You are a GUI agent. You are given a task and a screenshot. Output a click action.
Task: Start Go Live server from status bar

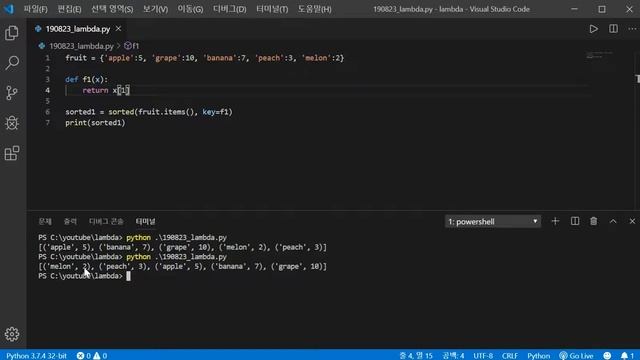click(576, 356)
